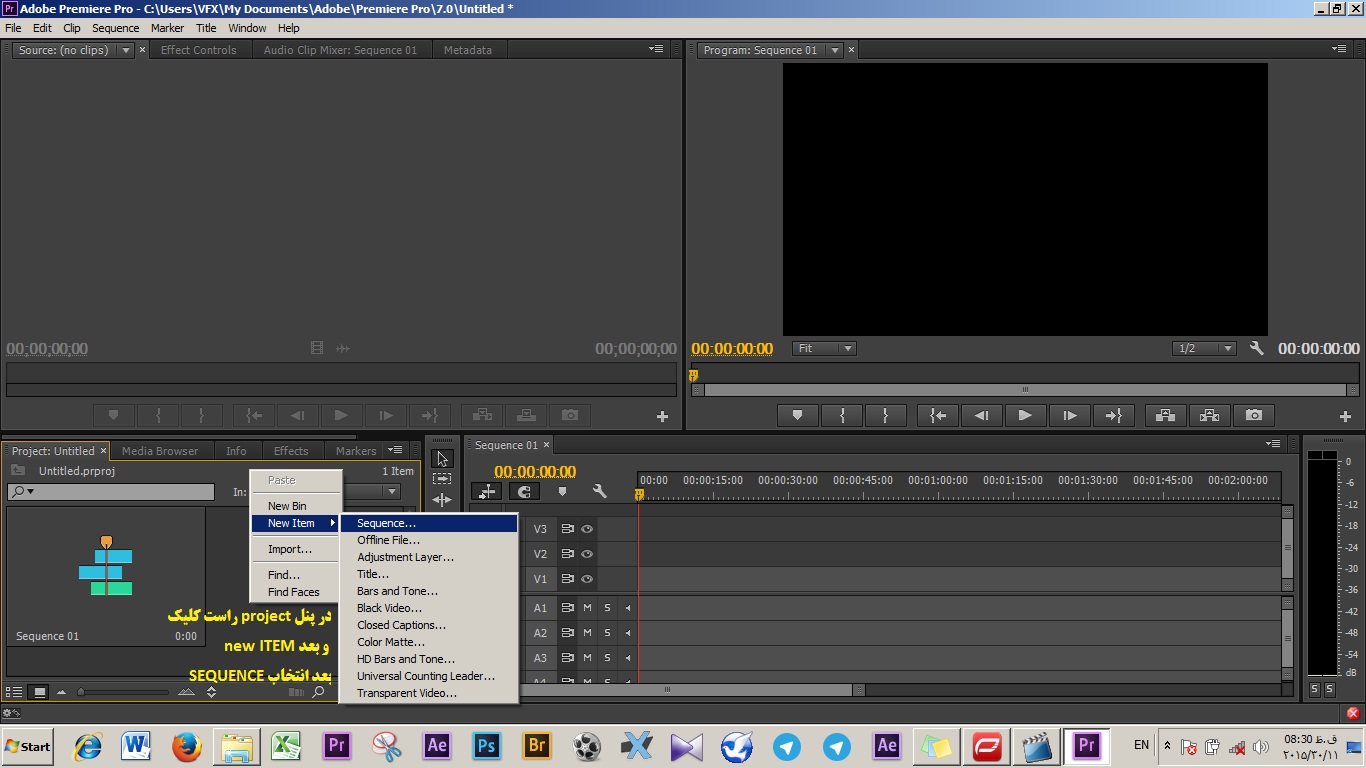This screenshot has width=1366, height=768.
Task: Click the Project panel search field
Action: coord(111,492)
